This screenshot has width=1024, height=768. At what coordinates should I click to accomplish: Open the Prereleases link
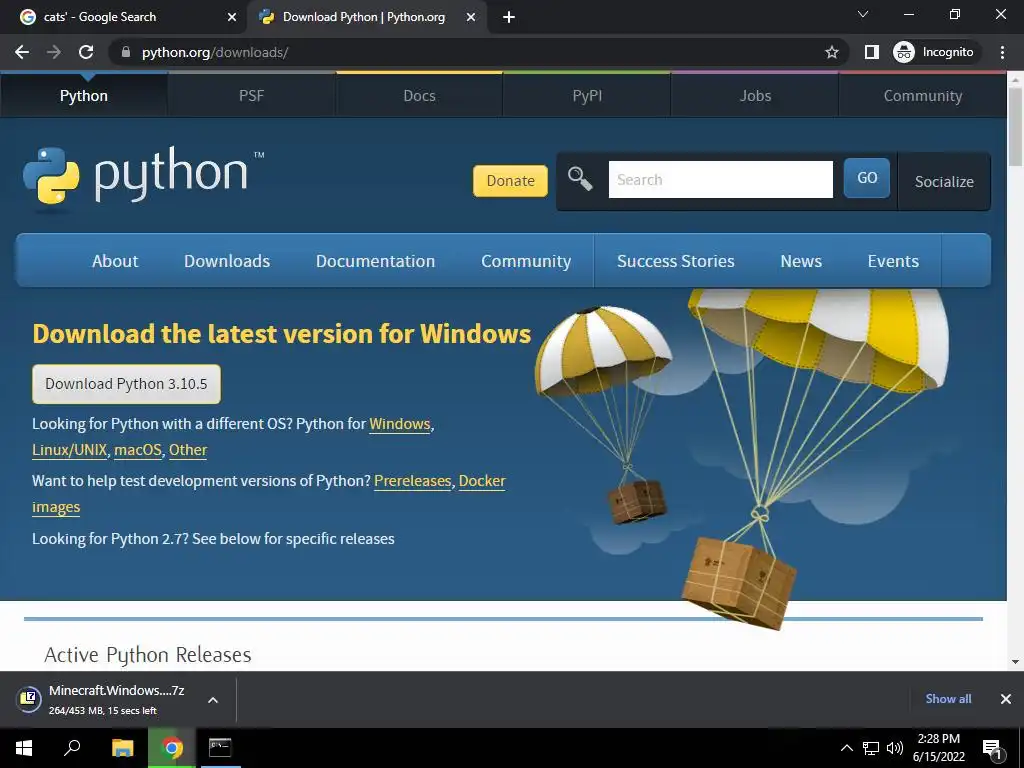coord(413,481)
